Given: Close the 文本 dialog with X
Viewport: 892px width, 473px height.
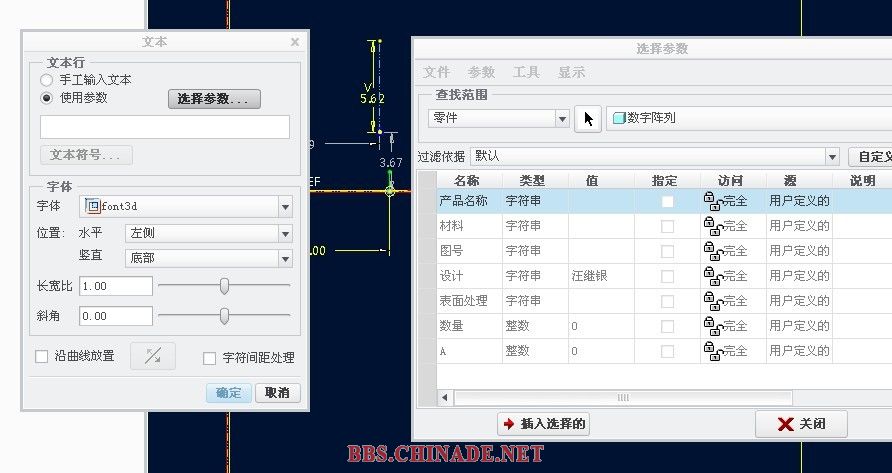Looking at the screenshot, I should 295,42.
